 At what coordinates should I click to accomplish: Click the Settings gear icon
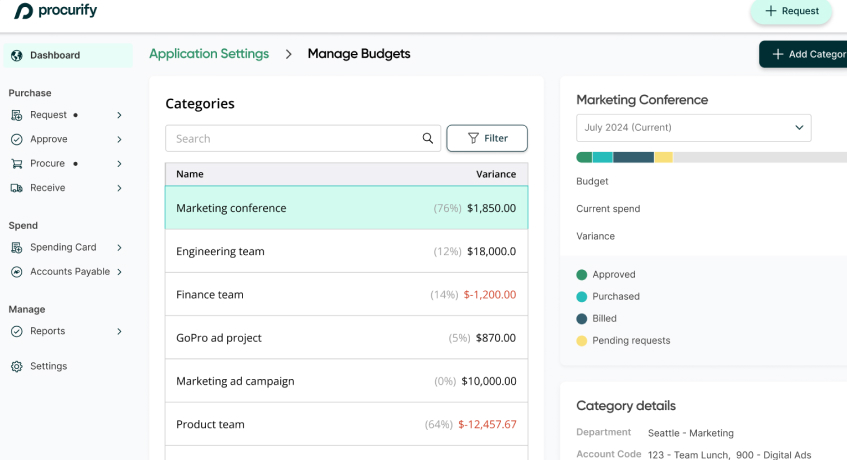click(x=16, y=366)
